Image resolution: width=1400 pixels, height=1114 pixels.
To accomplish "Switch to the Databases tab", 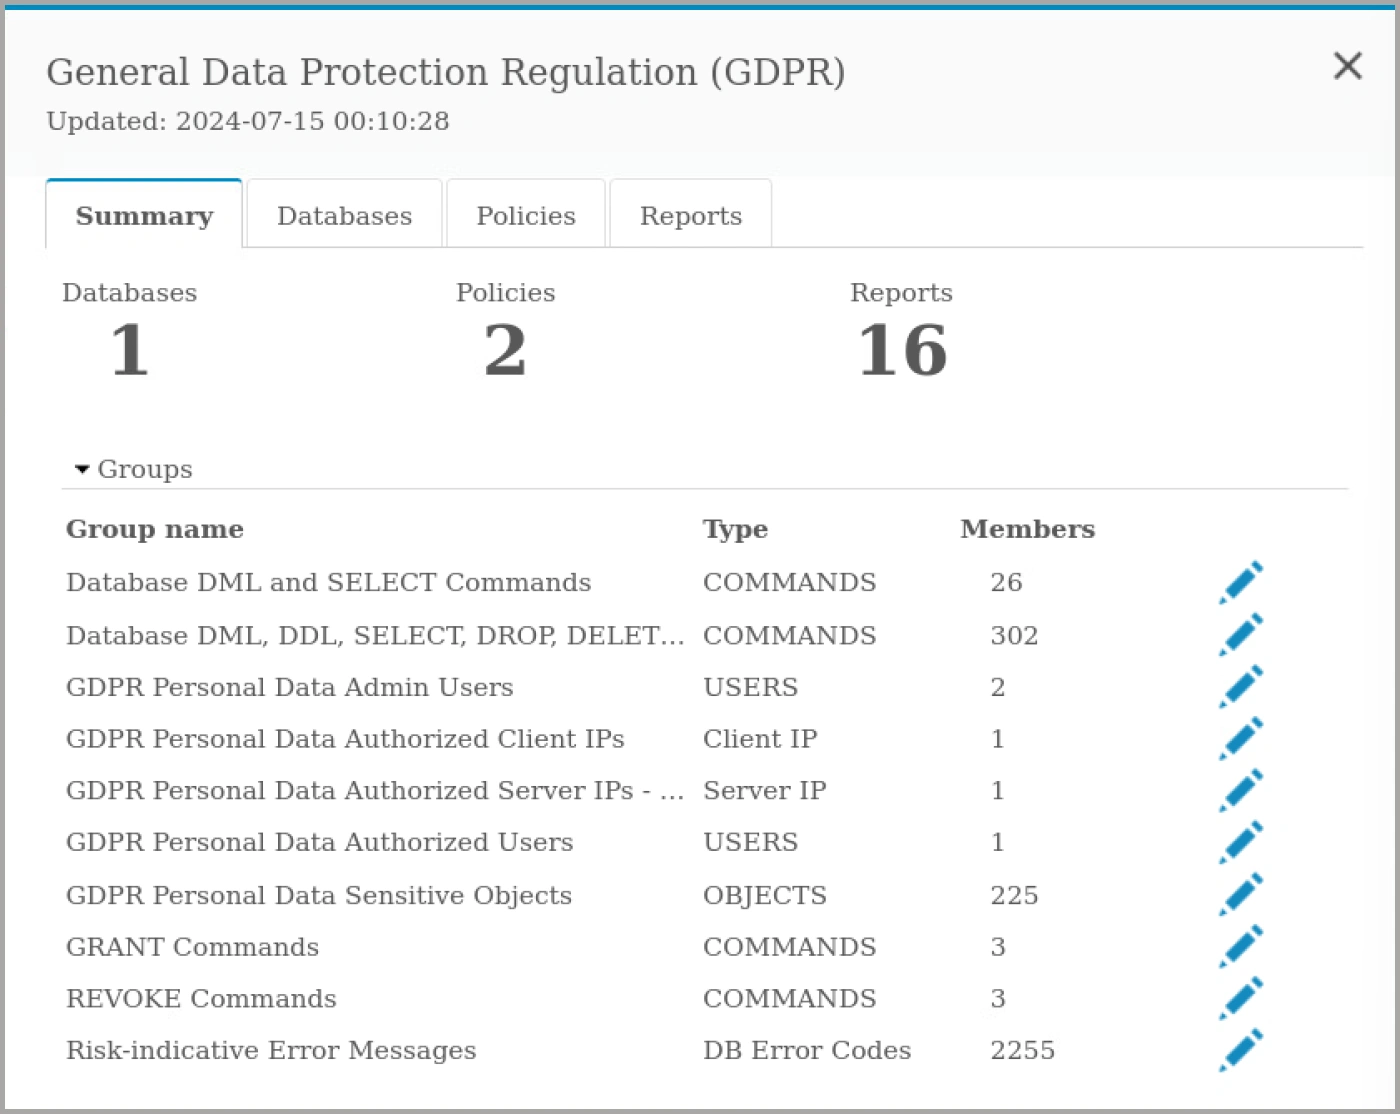I will (344, 214).
